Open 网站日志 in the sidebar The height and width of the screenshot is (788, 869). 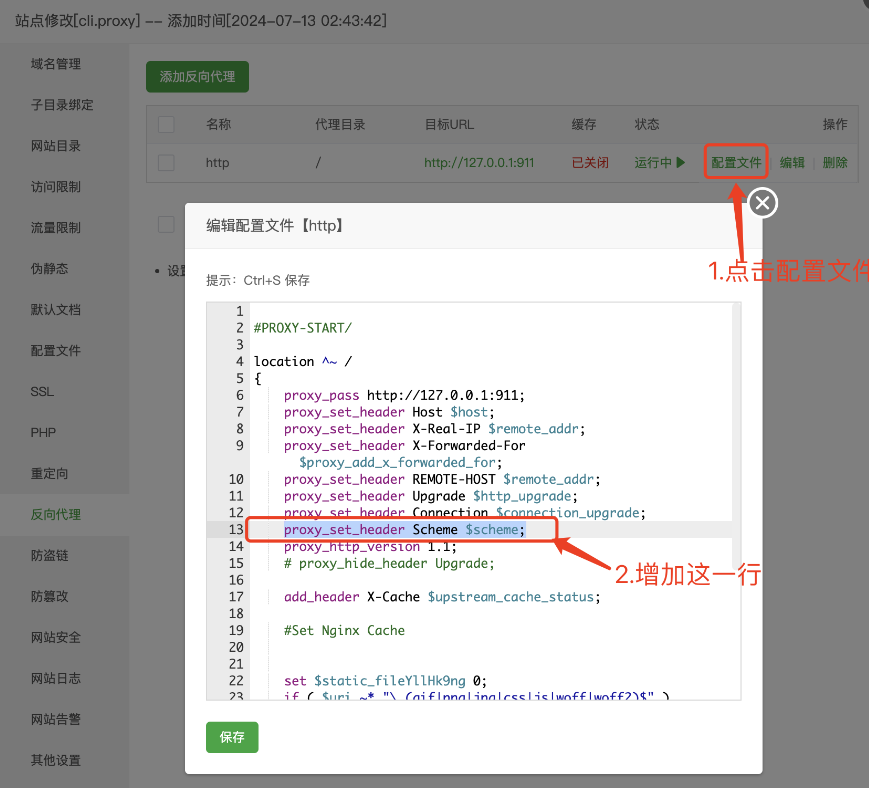click(x=56, y=679)
